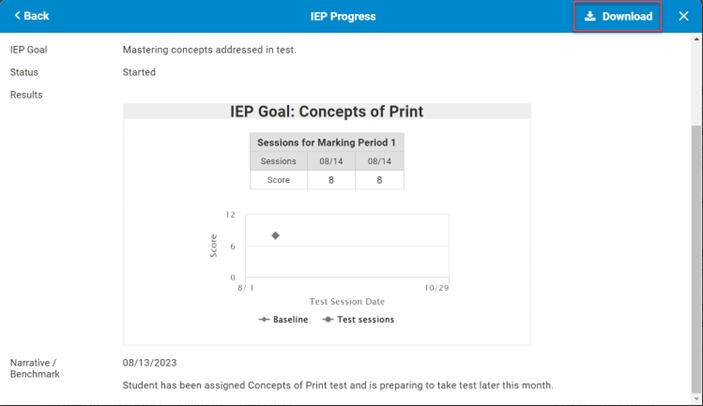Image resolution: width=703 pixels, height=406 pixels.
Task: Click the Baseline legend entry
Action: pos(283,320)
